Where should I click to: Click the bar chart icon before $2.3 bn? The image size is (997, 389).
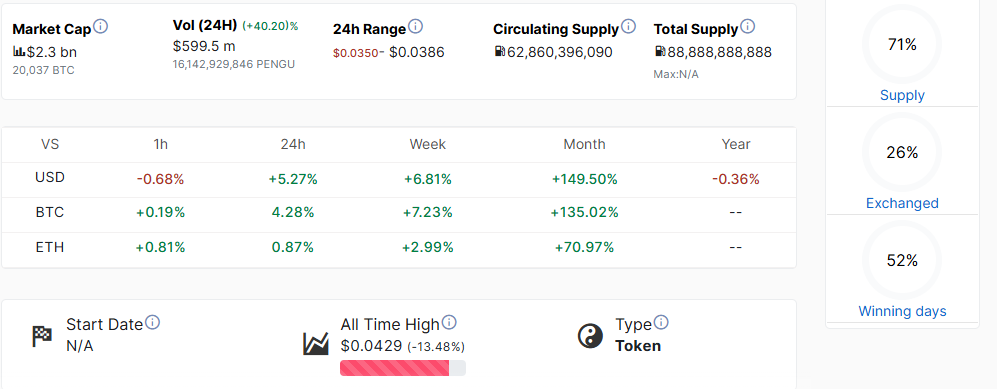[19, 51]
